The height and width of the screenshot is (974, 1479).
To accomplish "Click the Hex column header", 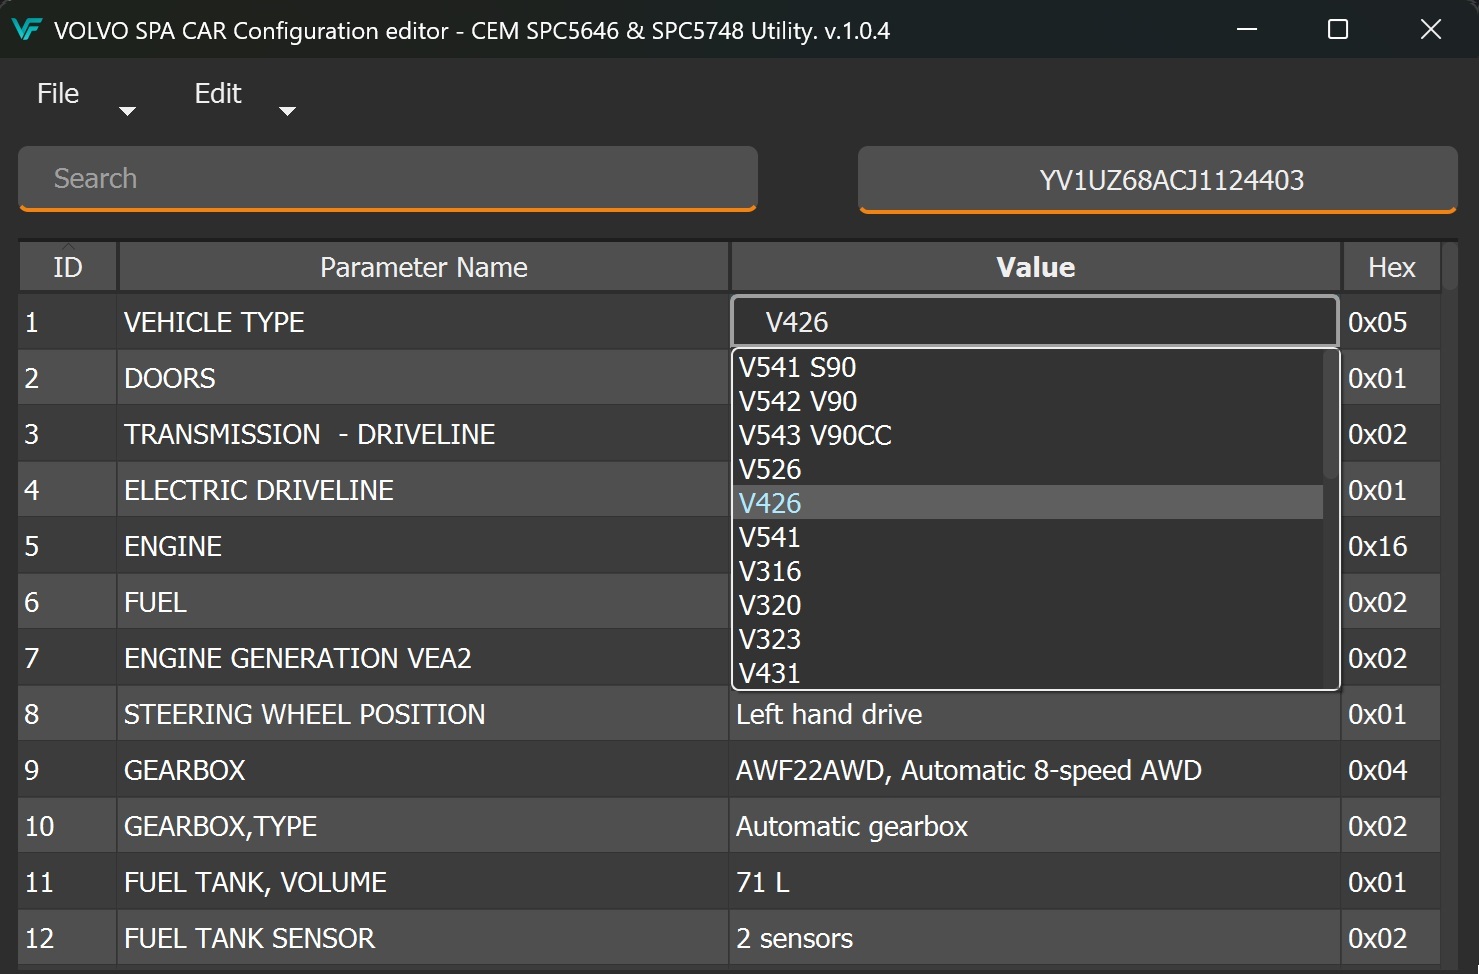I will click(x=1391, y=267).
